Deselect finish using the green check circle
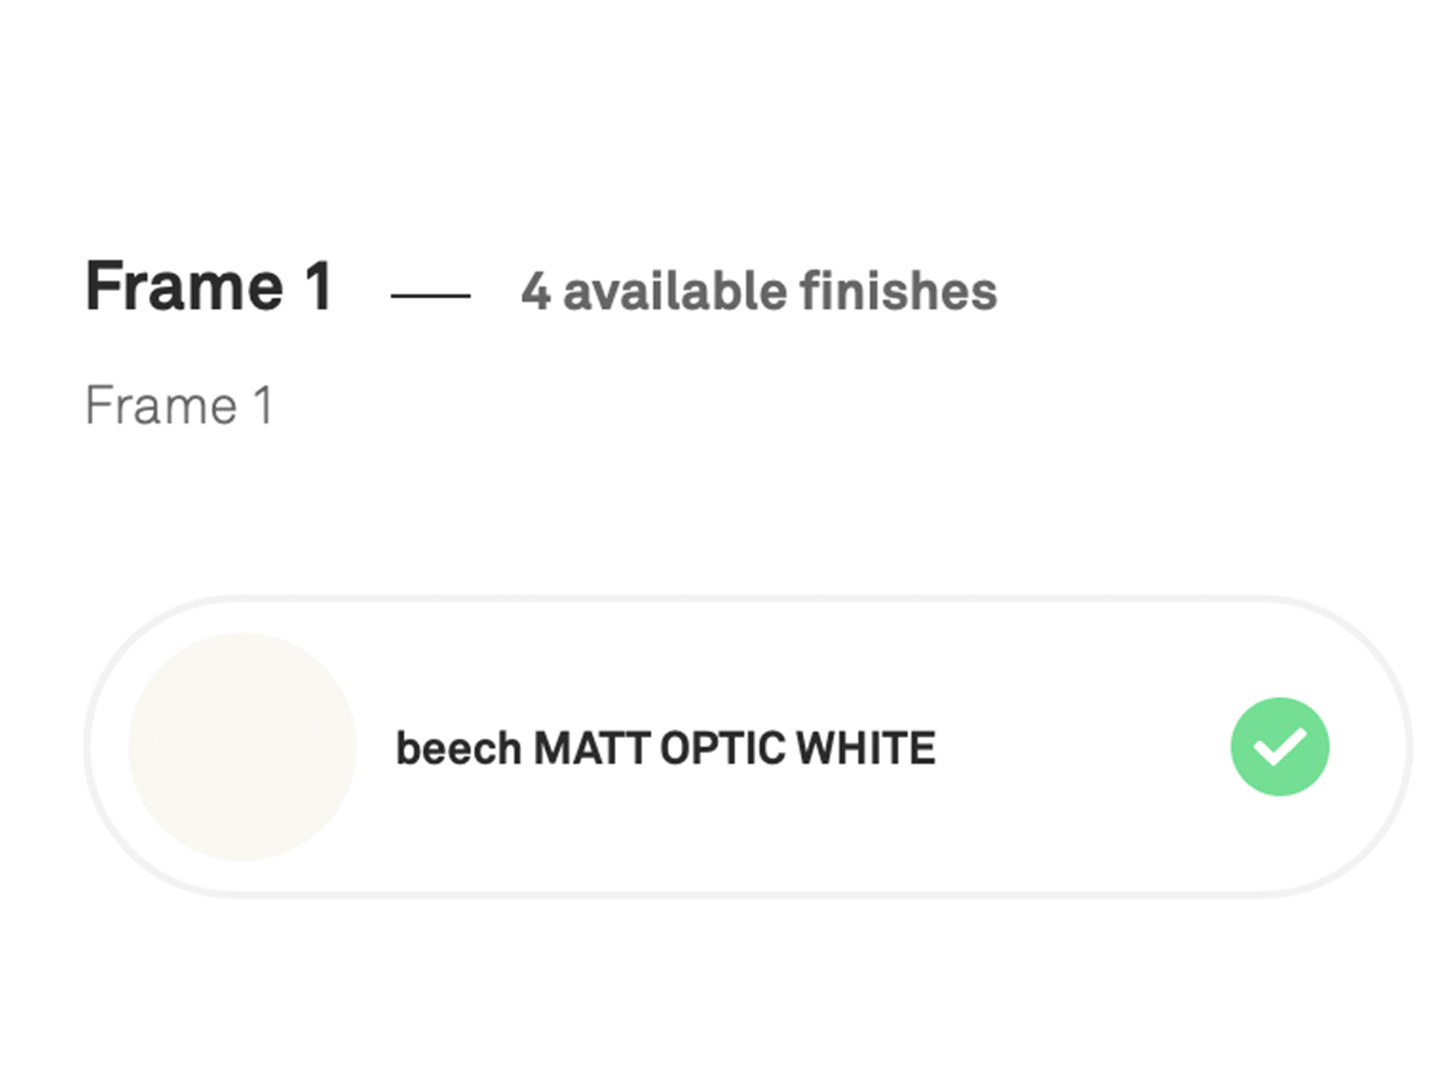The image size is (1445, 1084). click(x=1279, y=747)
